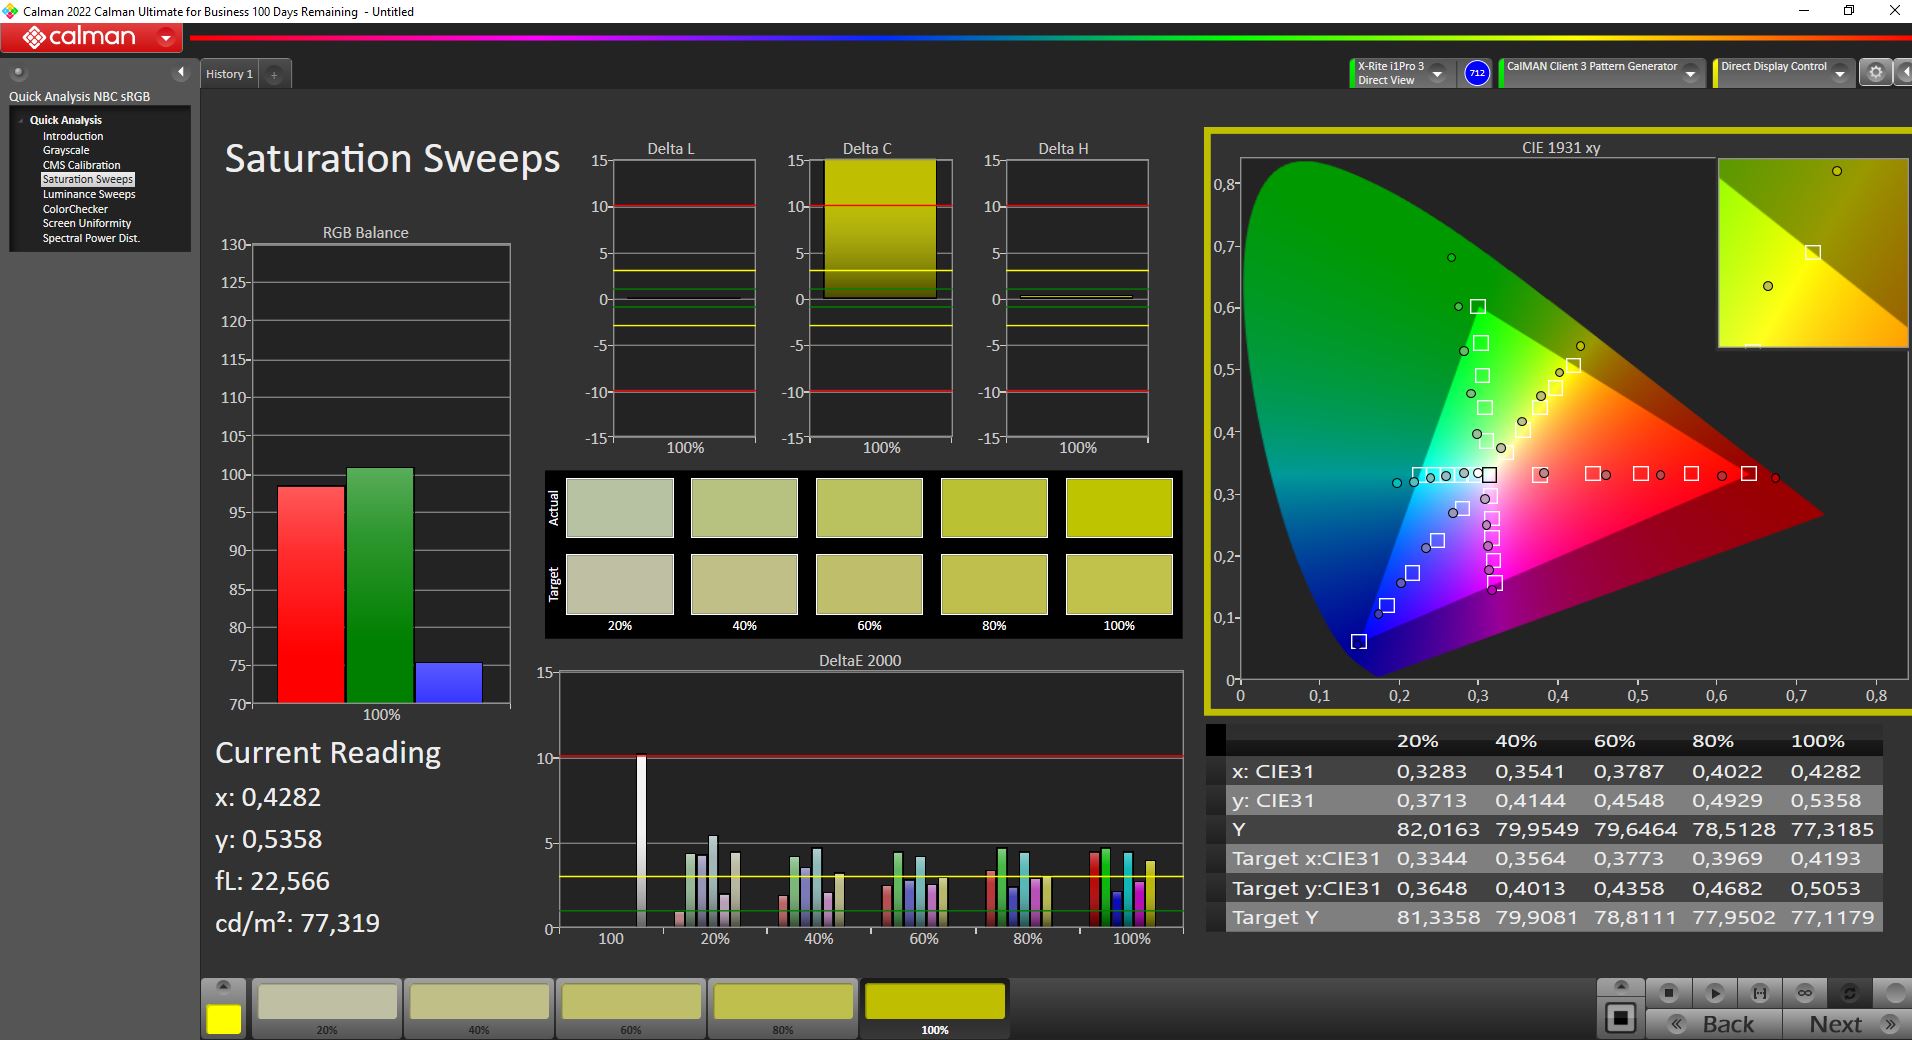Click the large black square pattern button
The image size is (1912, 1040).
pos(1620,1019)
